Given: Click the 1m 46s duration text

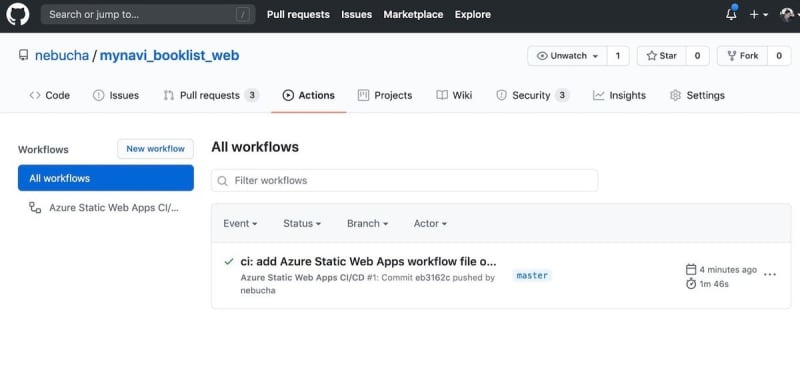Looking at the screenshot, I should [x=714, y=284].
